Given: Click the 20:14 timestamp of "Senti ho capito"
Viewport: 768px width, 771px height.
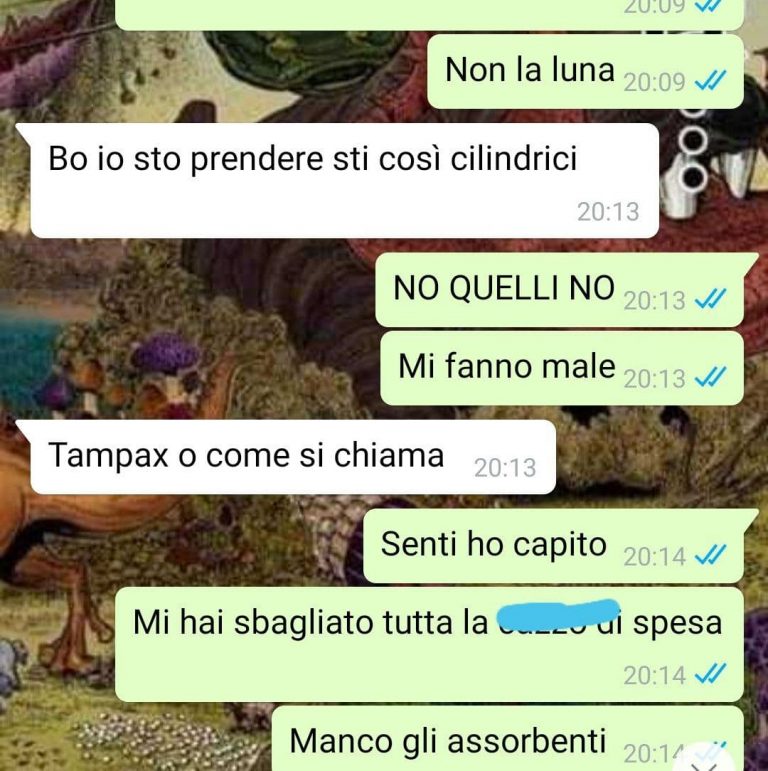Looking at the screenshot, I should [654, 557].
